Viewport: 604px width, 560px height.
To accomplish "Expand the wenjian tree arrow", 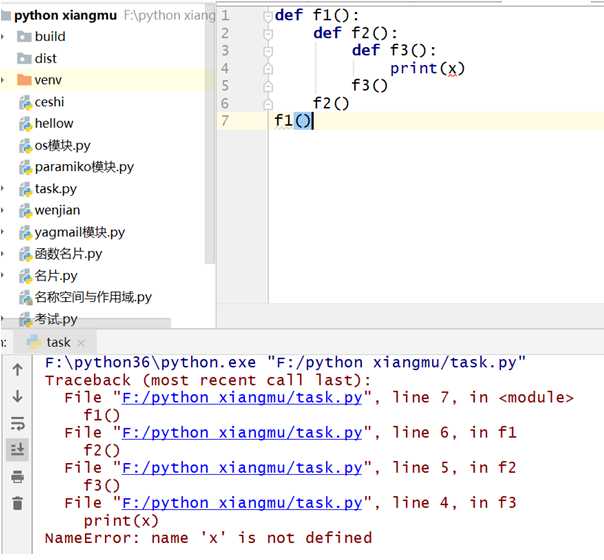I will pyautogui.click(x=3, y=210).
